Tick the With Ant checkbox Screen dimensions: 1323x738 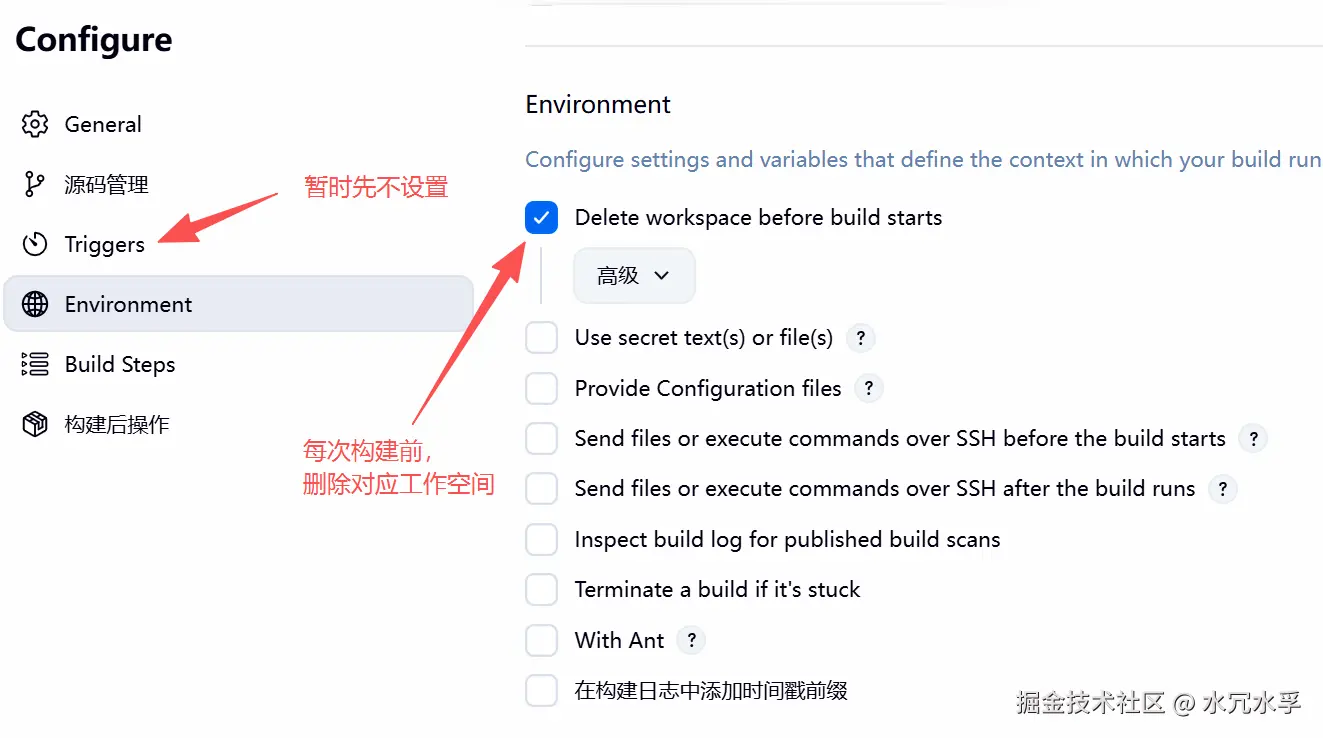click(542, 641)
